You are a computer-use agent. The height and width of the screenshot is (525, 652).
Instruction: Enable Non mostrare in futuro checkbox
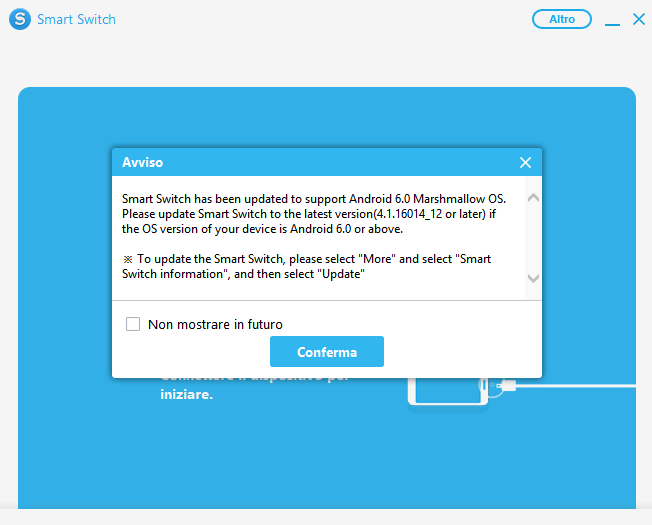click(x=133, y=324)
